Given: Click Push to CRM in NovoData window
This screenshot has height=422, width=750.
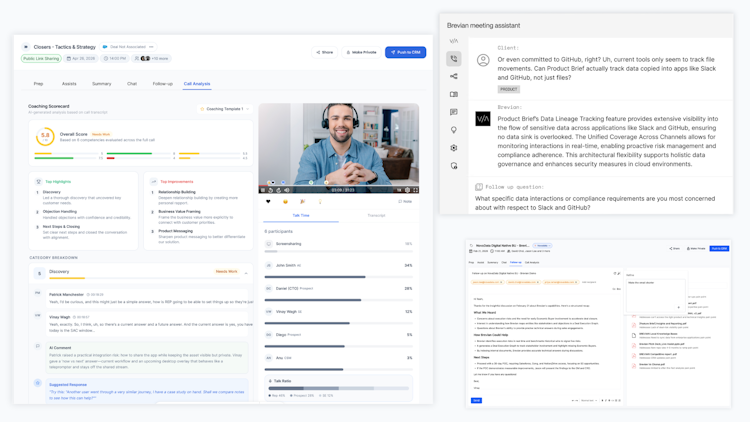Looking at the screenshot, I should 719,248.
